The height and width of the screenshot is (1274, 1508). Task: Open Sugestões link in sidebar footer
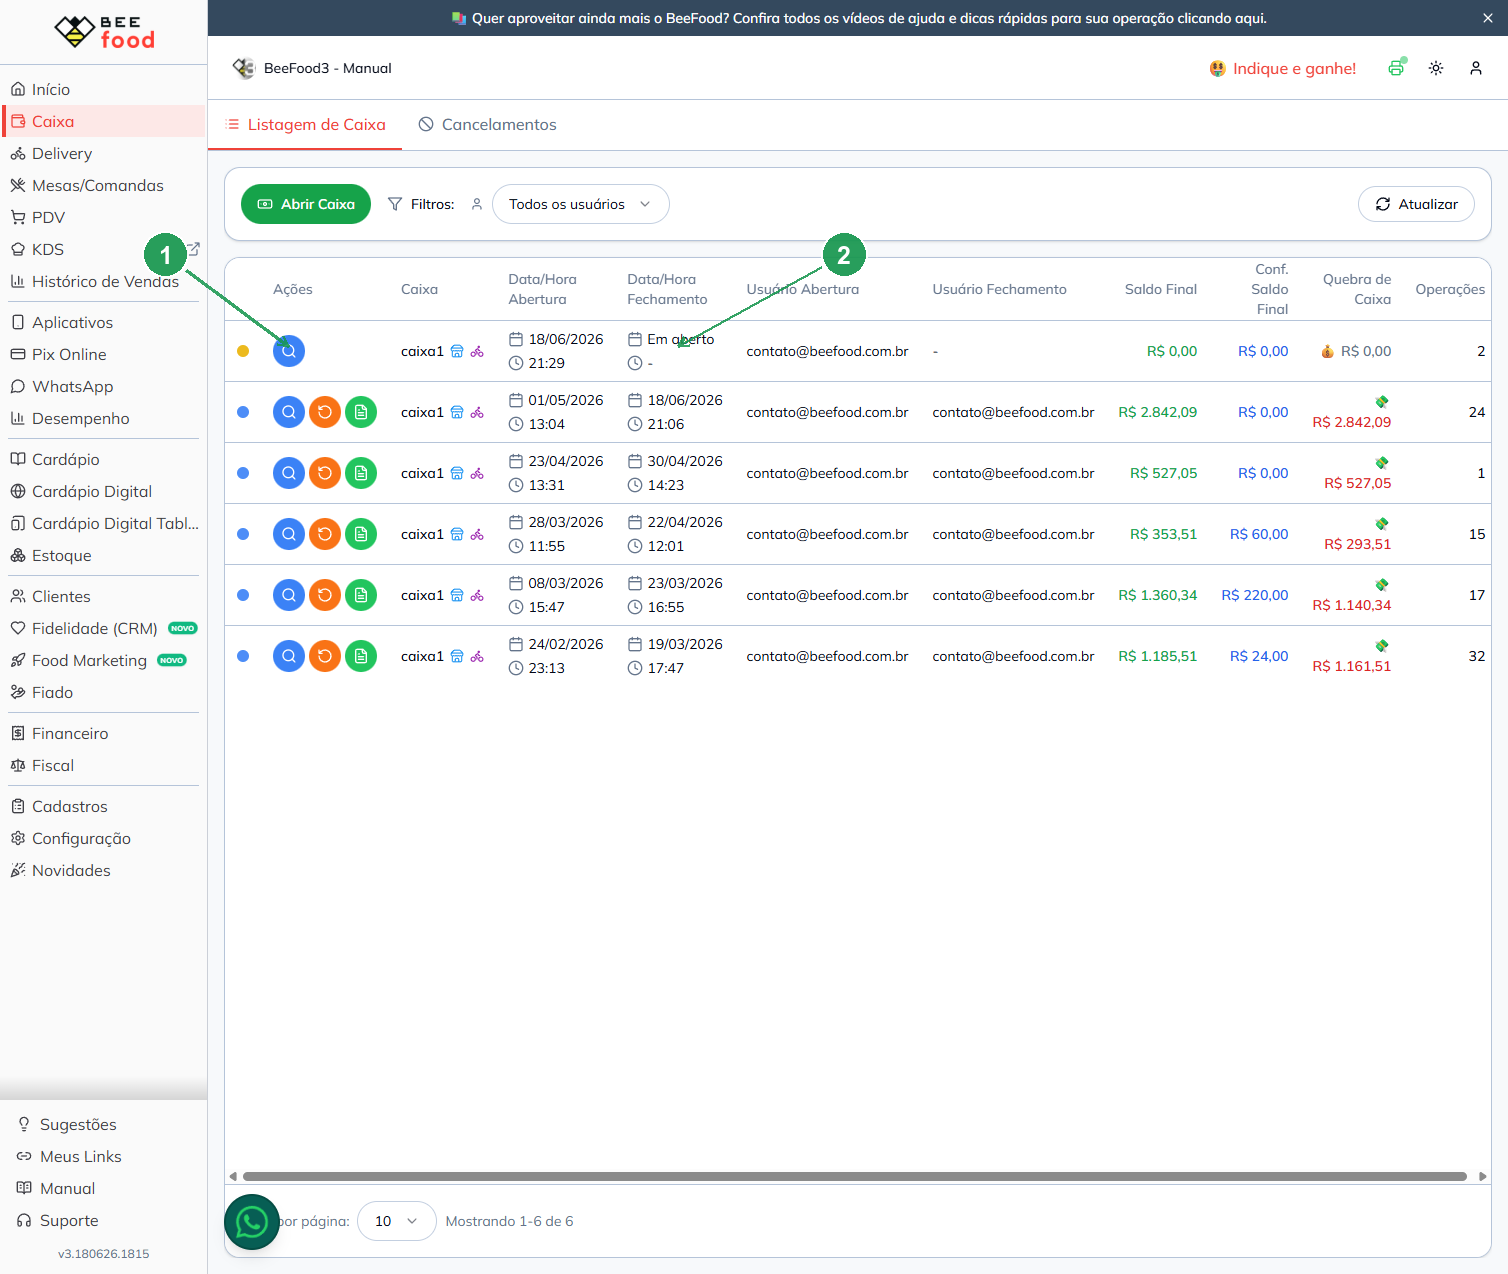pos(104,1124)
